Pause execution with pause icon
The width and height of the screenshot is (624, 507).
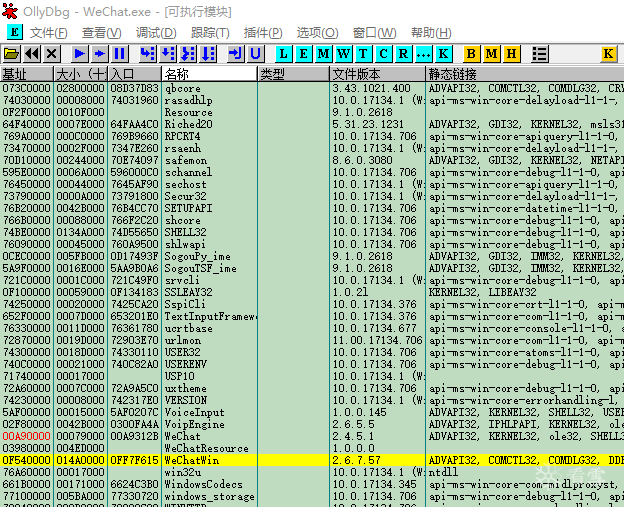pos(119,54)
